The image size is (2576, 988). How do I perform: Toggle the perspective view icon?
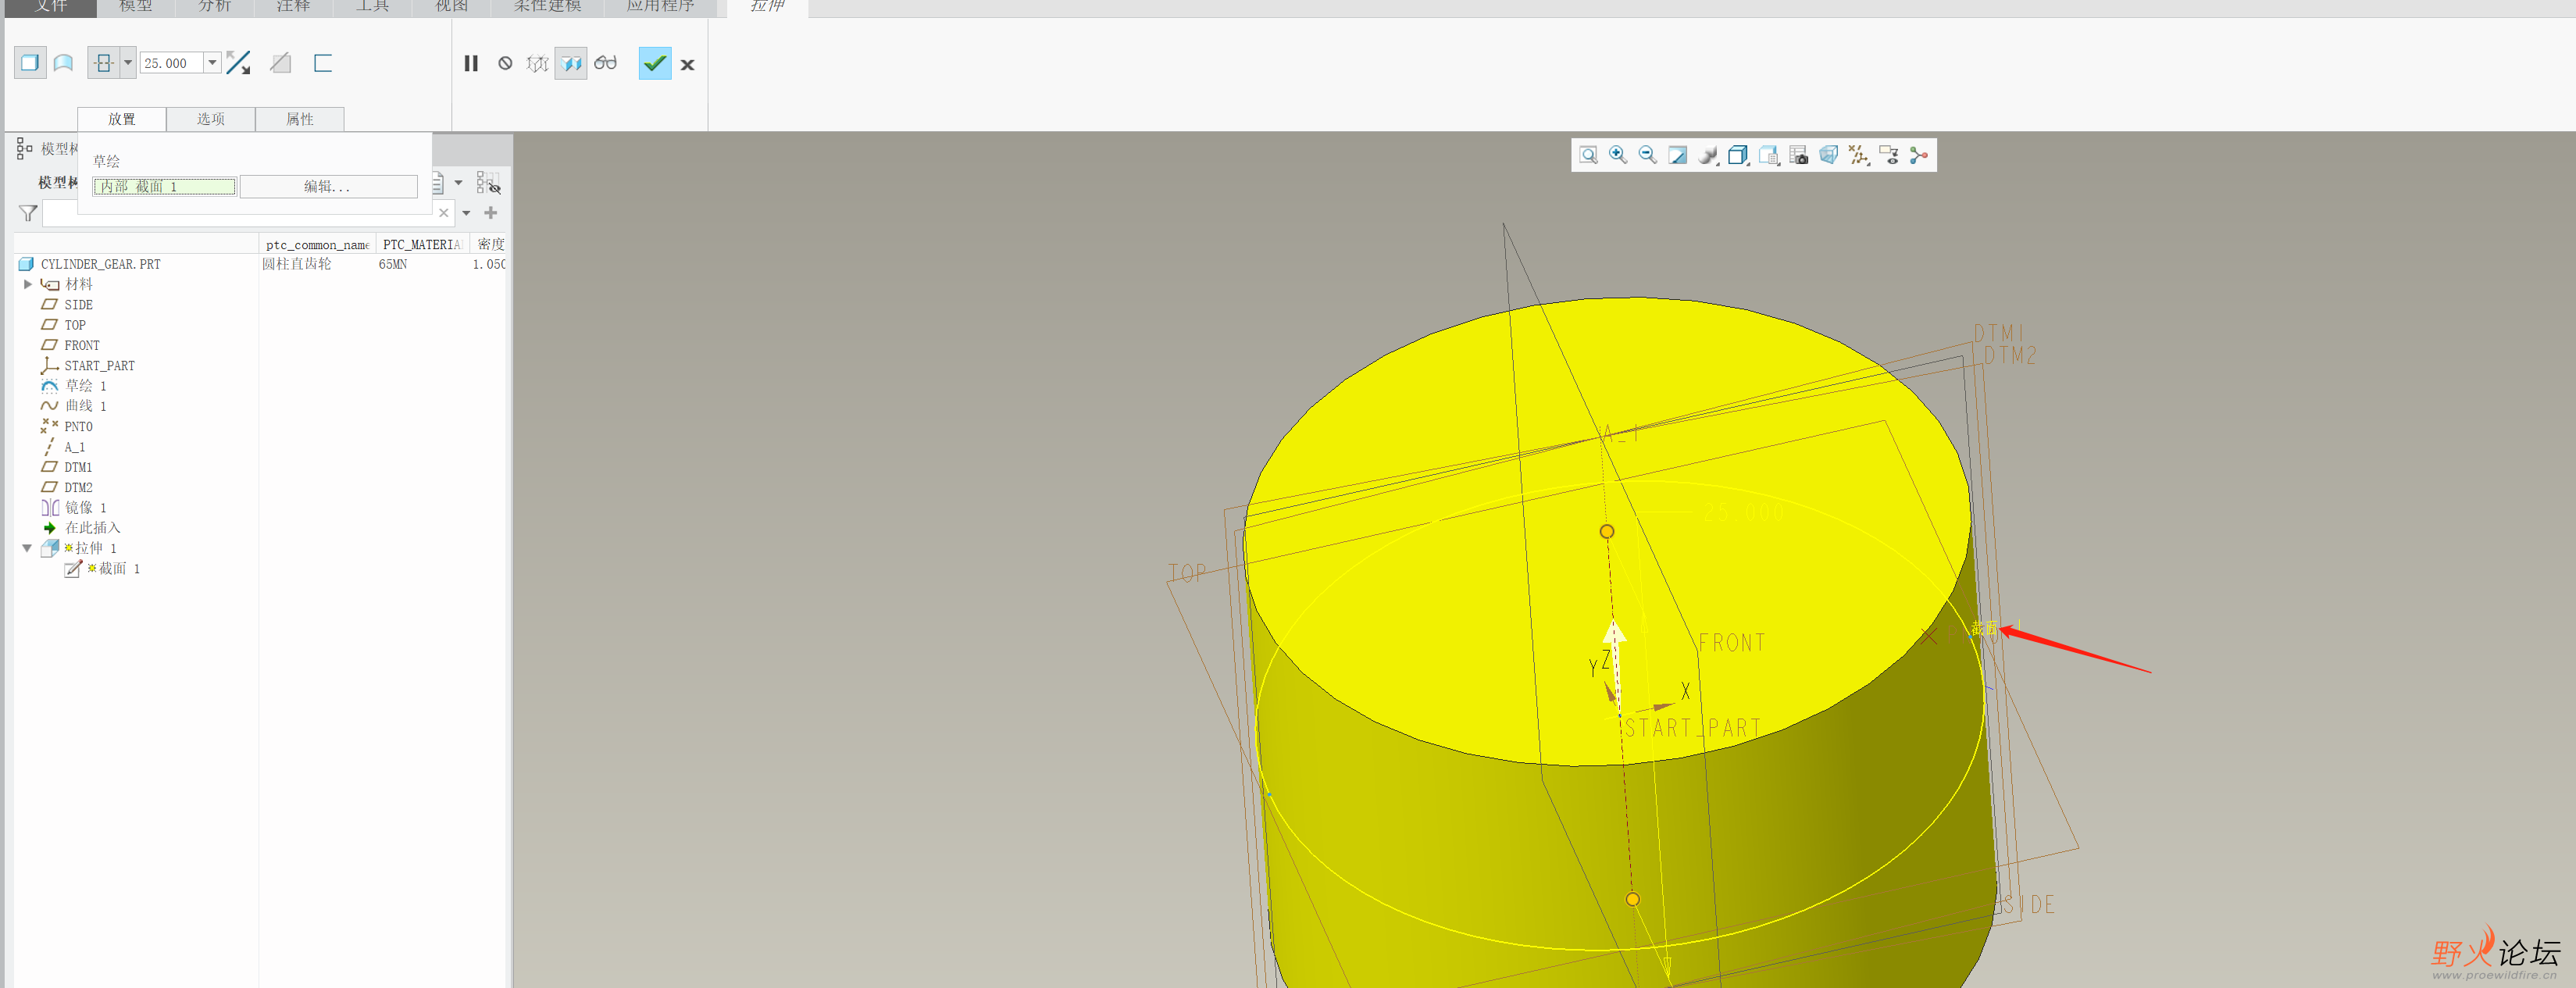coord(1828,155)
